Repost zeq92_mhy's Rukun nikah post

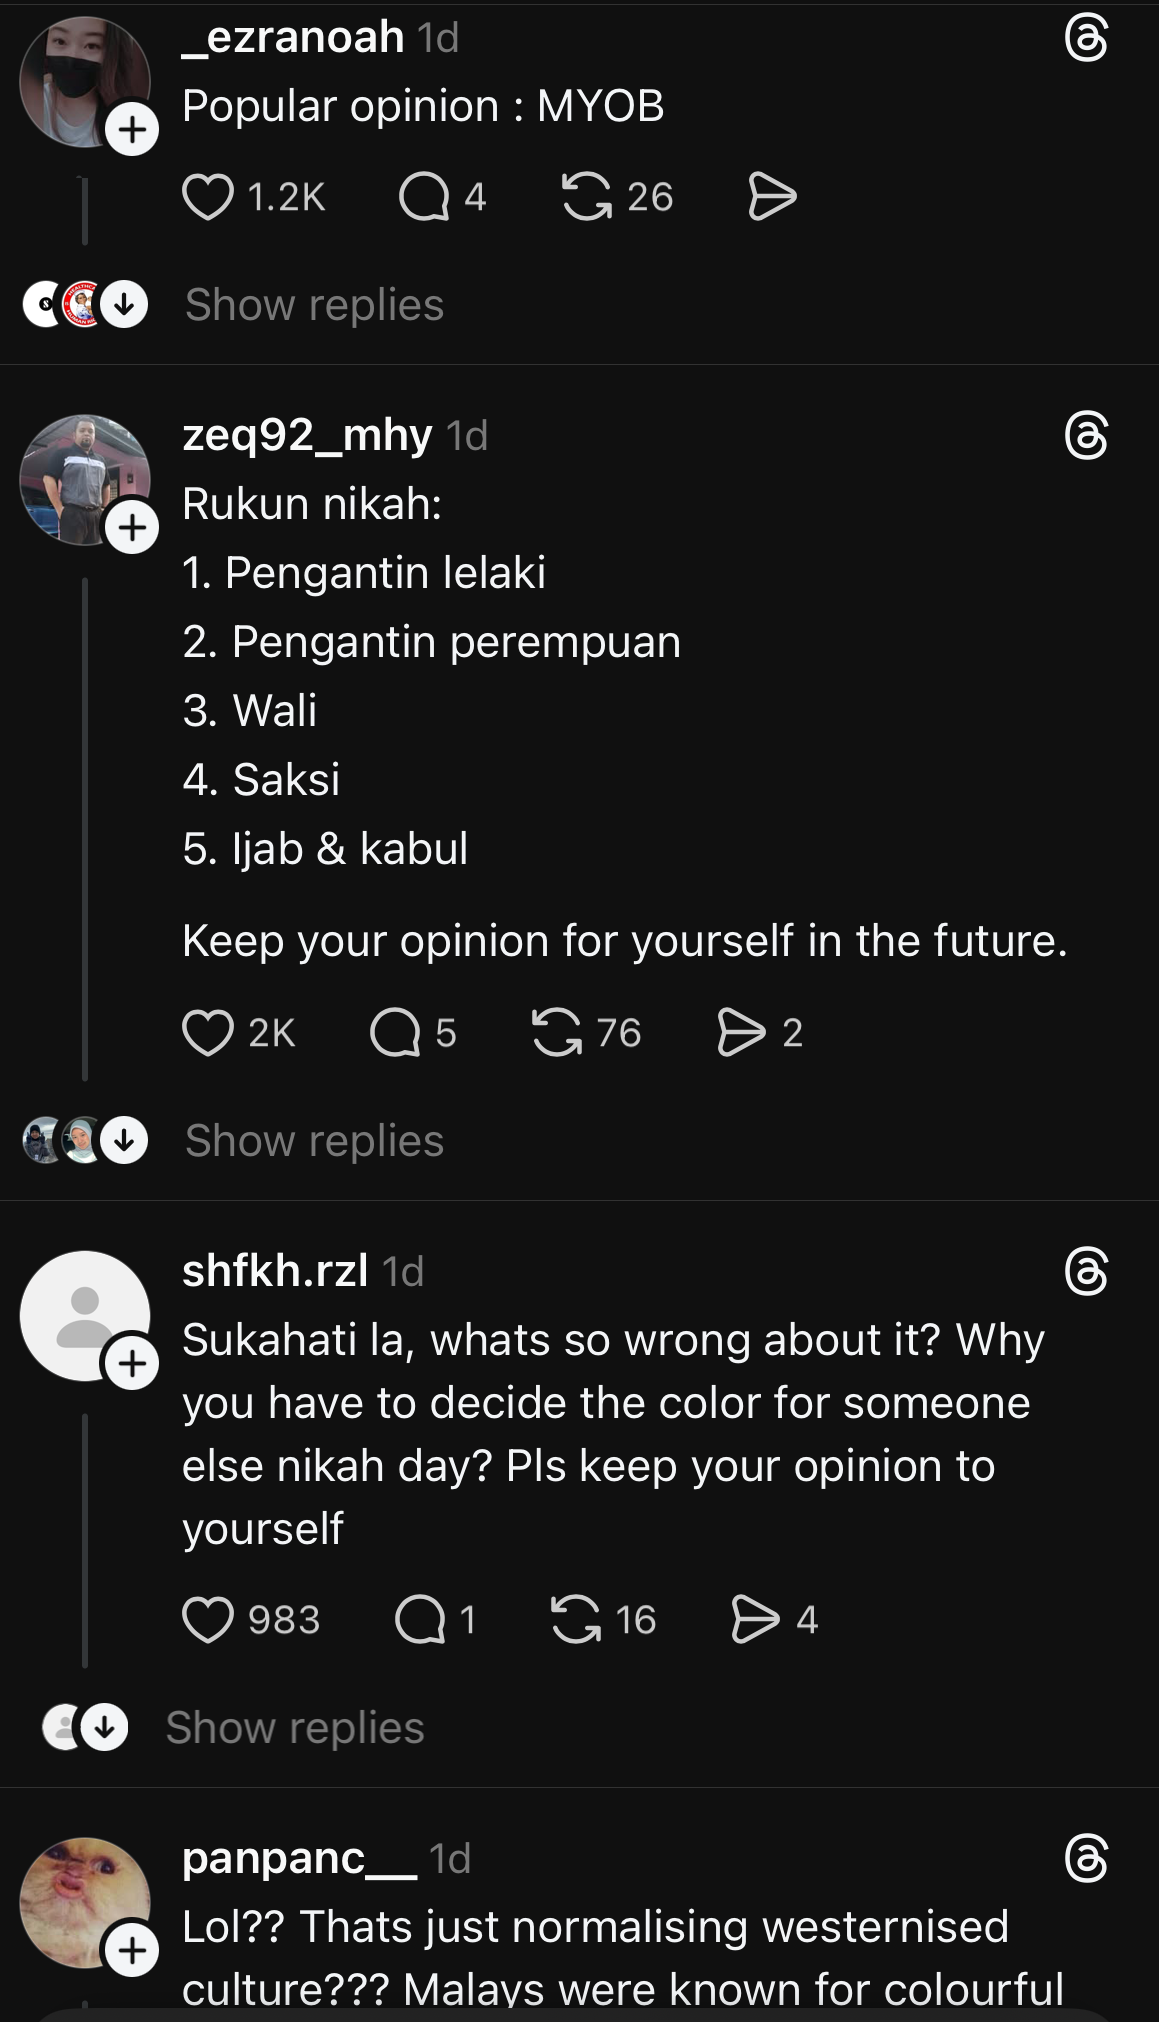pyautogui.click(x=556, y=1033)
